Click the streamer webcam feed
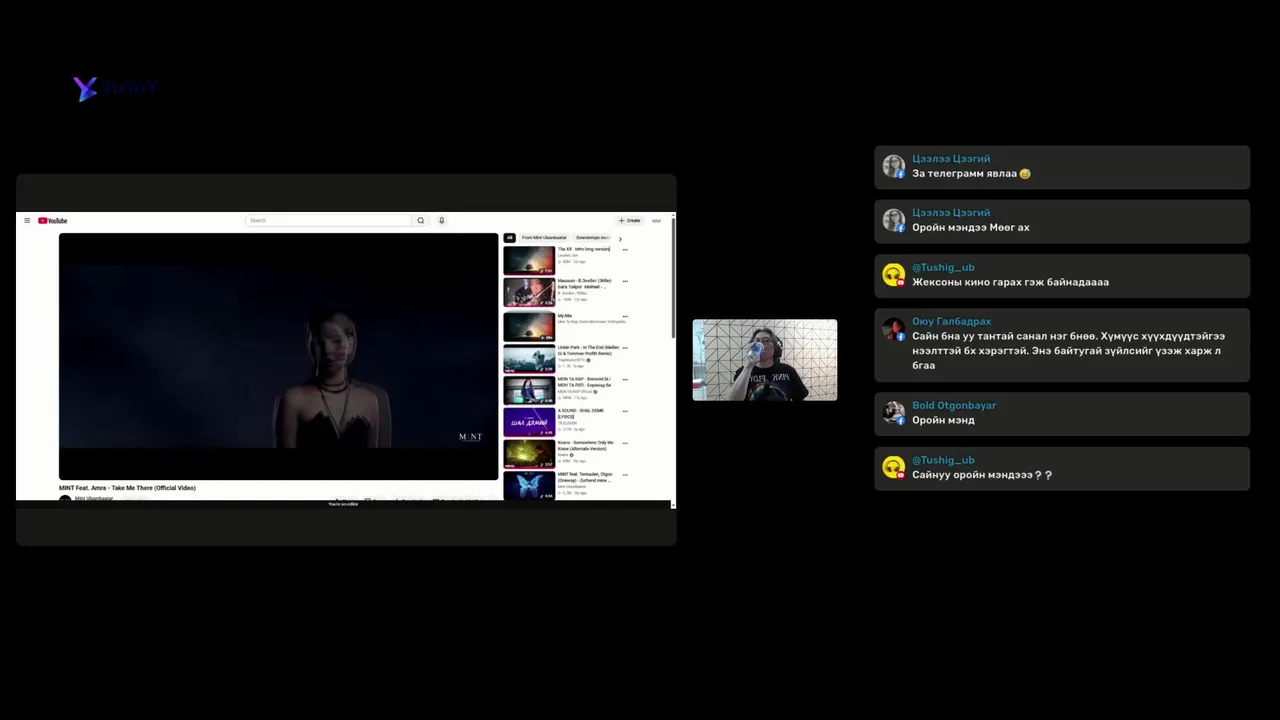The image size is (1280, 720). (765, 360)
